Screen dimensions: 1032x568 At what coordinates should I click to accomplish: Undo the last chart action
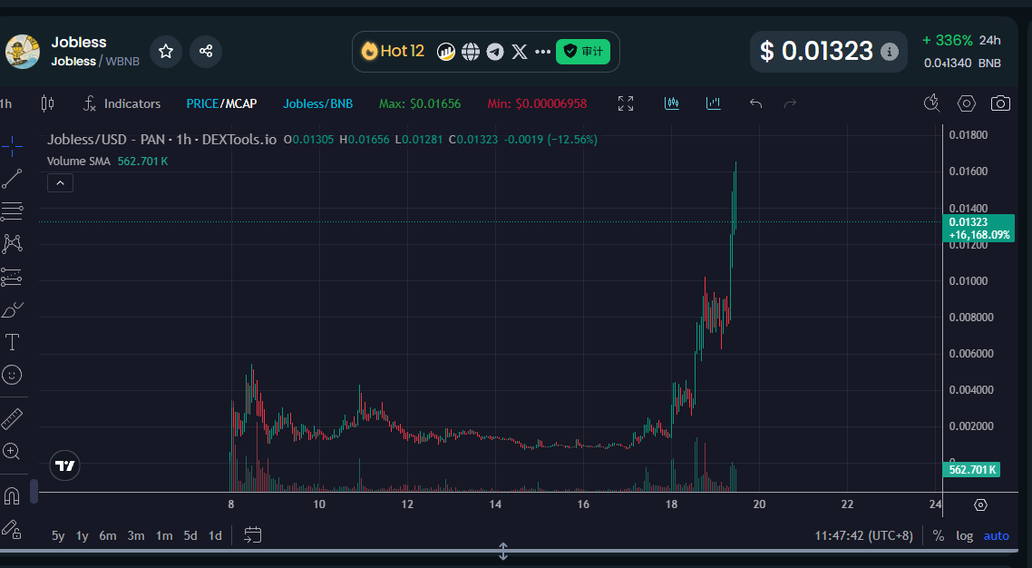pyautogui.click(x=756, y=103)
